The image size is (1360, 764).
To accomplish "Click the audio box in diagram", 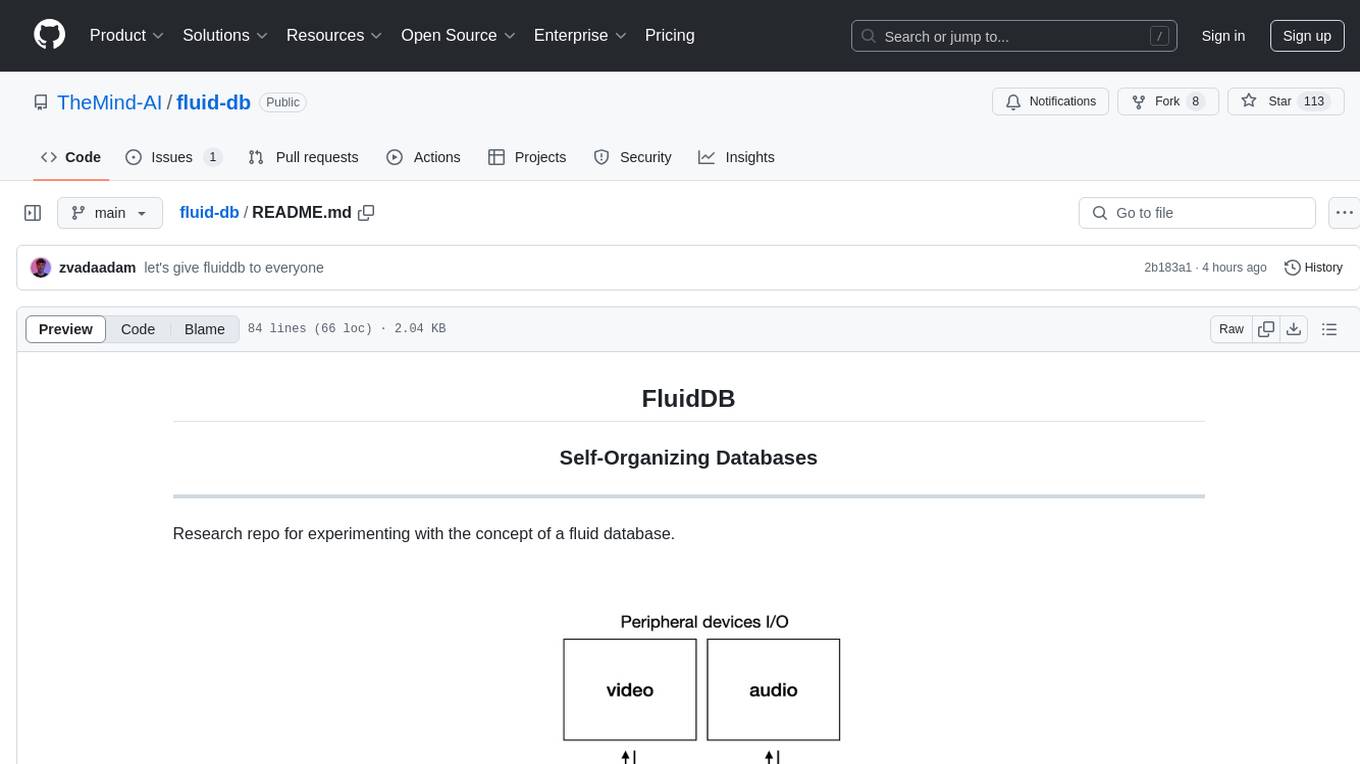I will (773, 690).
